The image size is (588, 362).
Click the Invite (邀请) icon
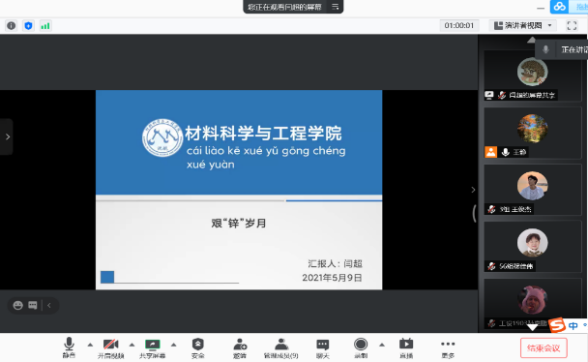(x=240, y=348)
